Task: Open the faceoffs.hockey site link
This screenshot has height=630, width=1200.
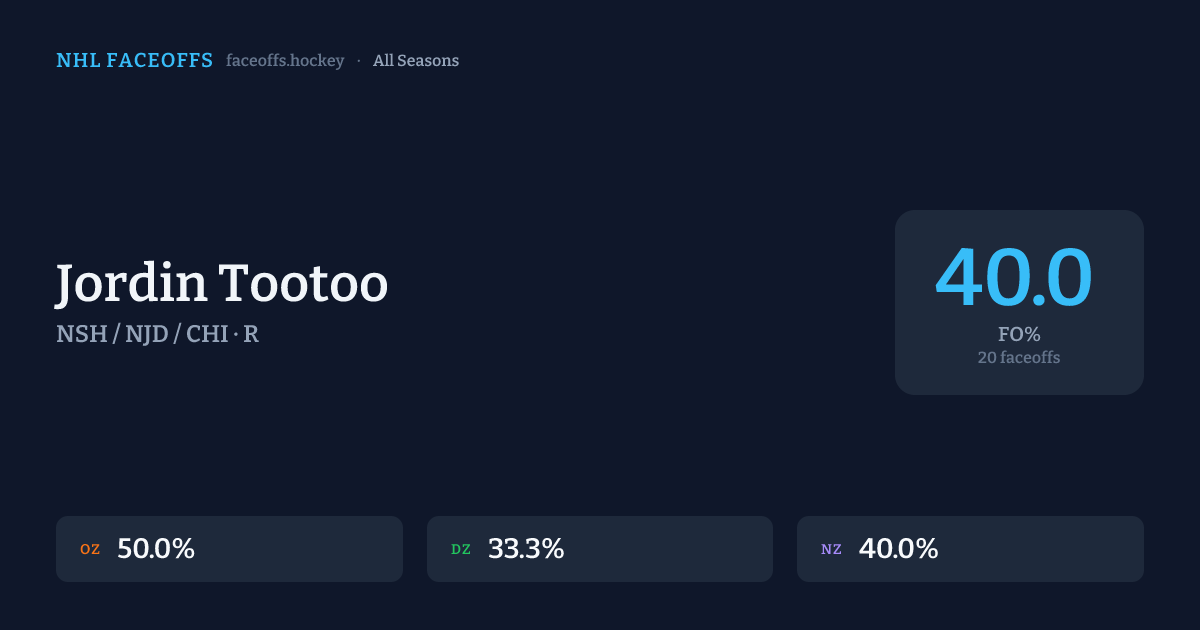Action: (285, 61)
